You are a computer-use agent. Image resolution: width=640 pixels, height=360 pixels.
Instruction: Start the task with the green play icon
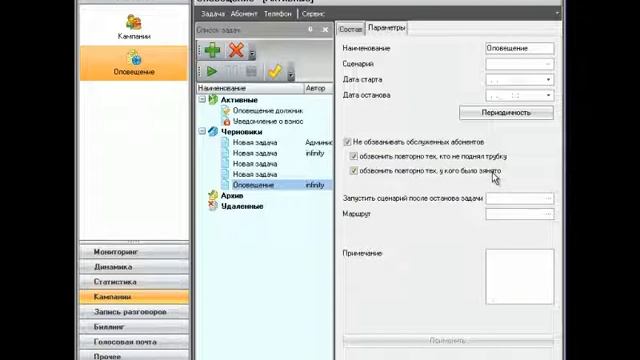pos(211,72)
